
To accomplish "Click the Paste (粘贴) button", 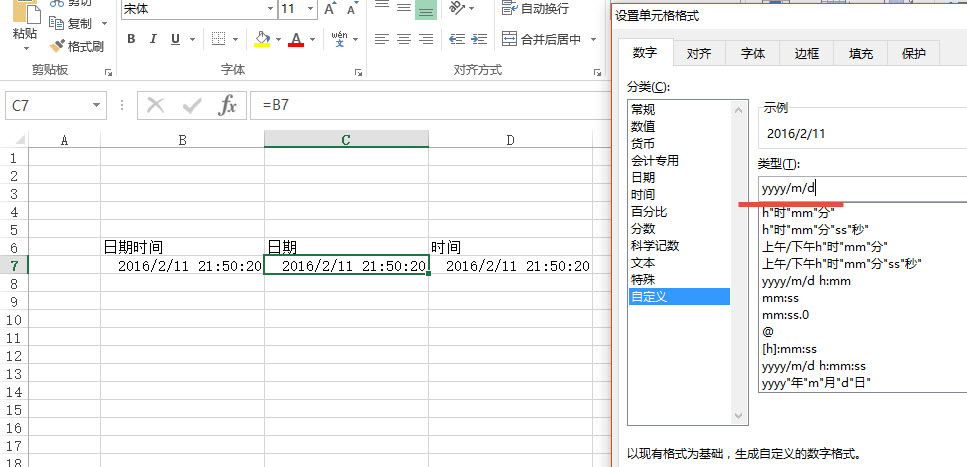I will [x=25, y=20].
